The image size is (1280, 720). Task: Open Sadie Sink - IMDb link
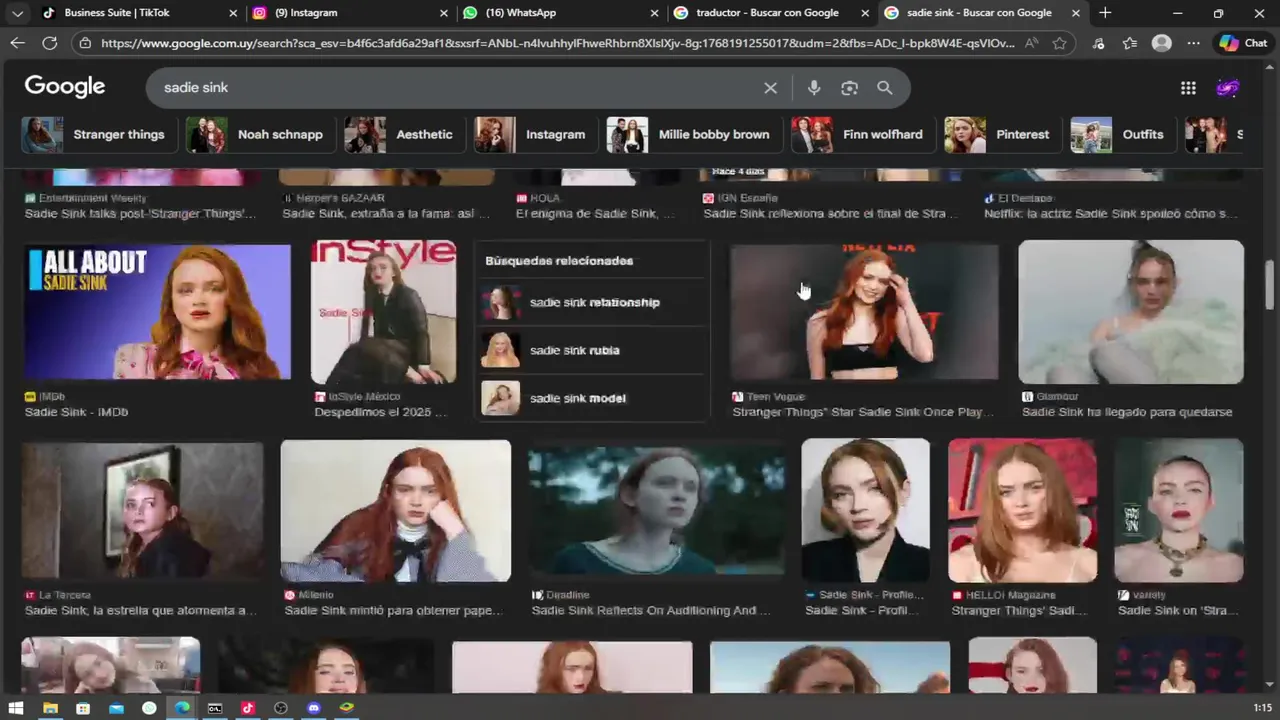coord(76,412)
